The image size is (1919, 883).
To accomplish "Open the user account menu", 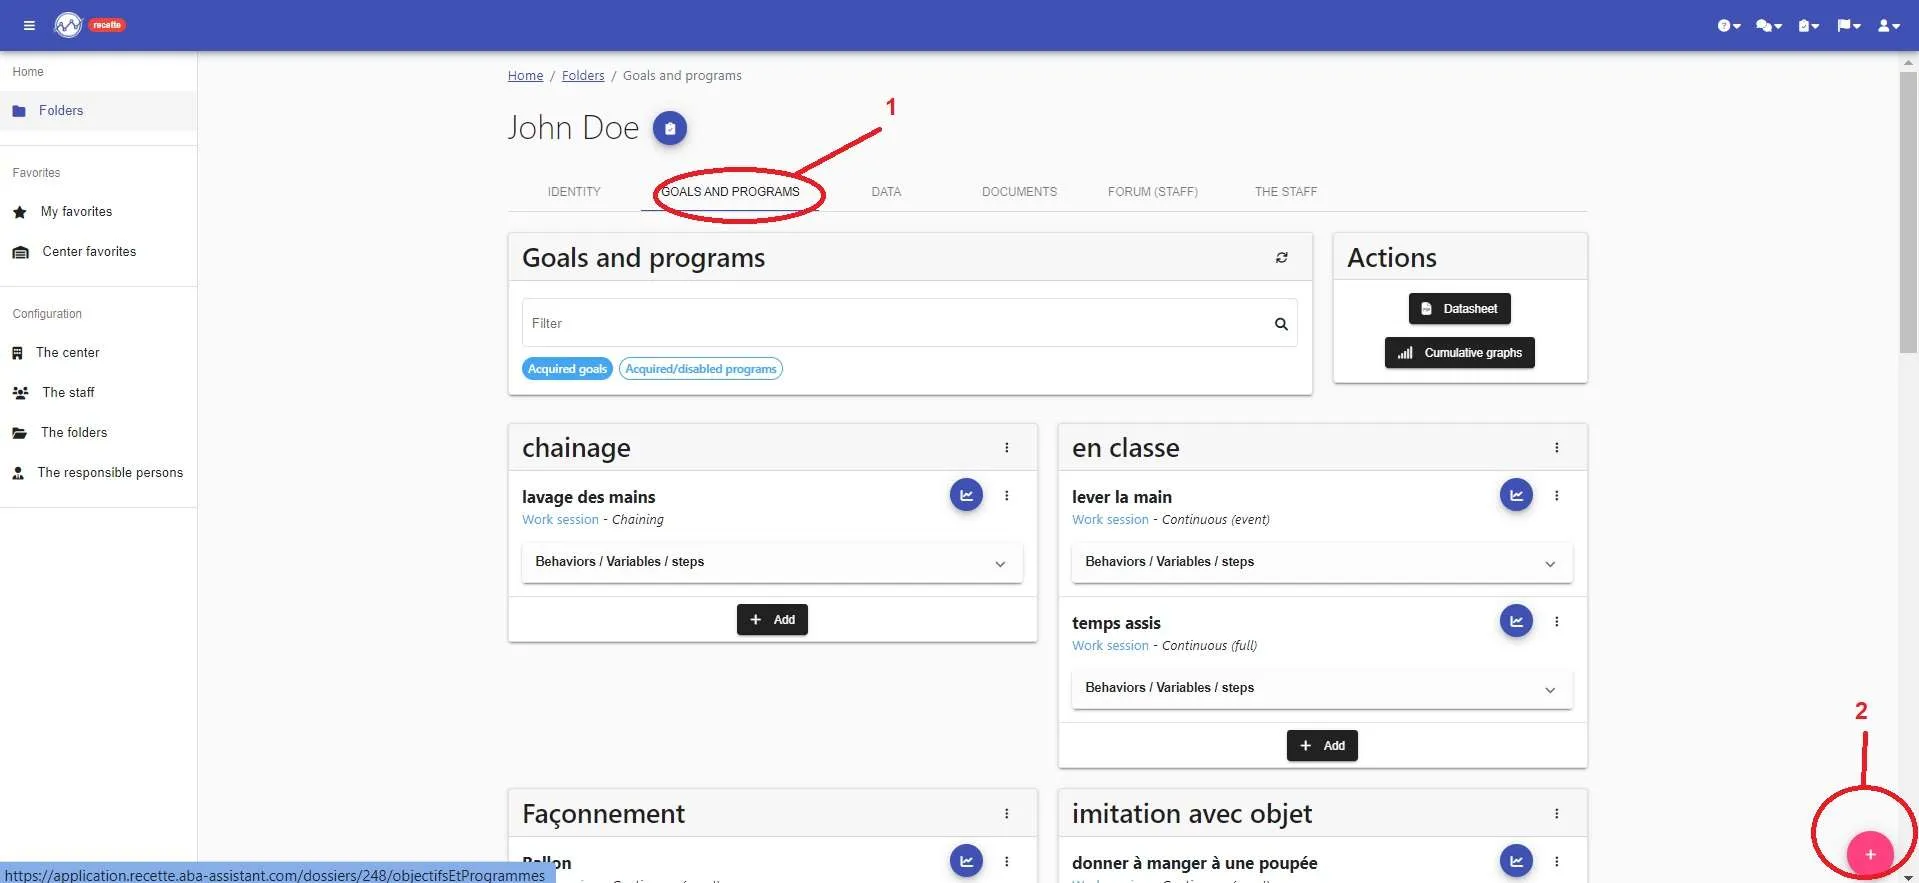I will pos(1888,26).
